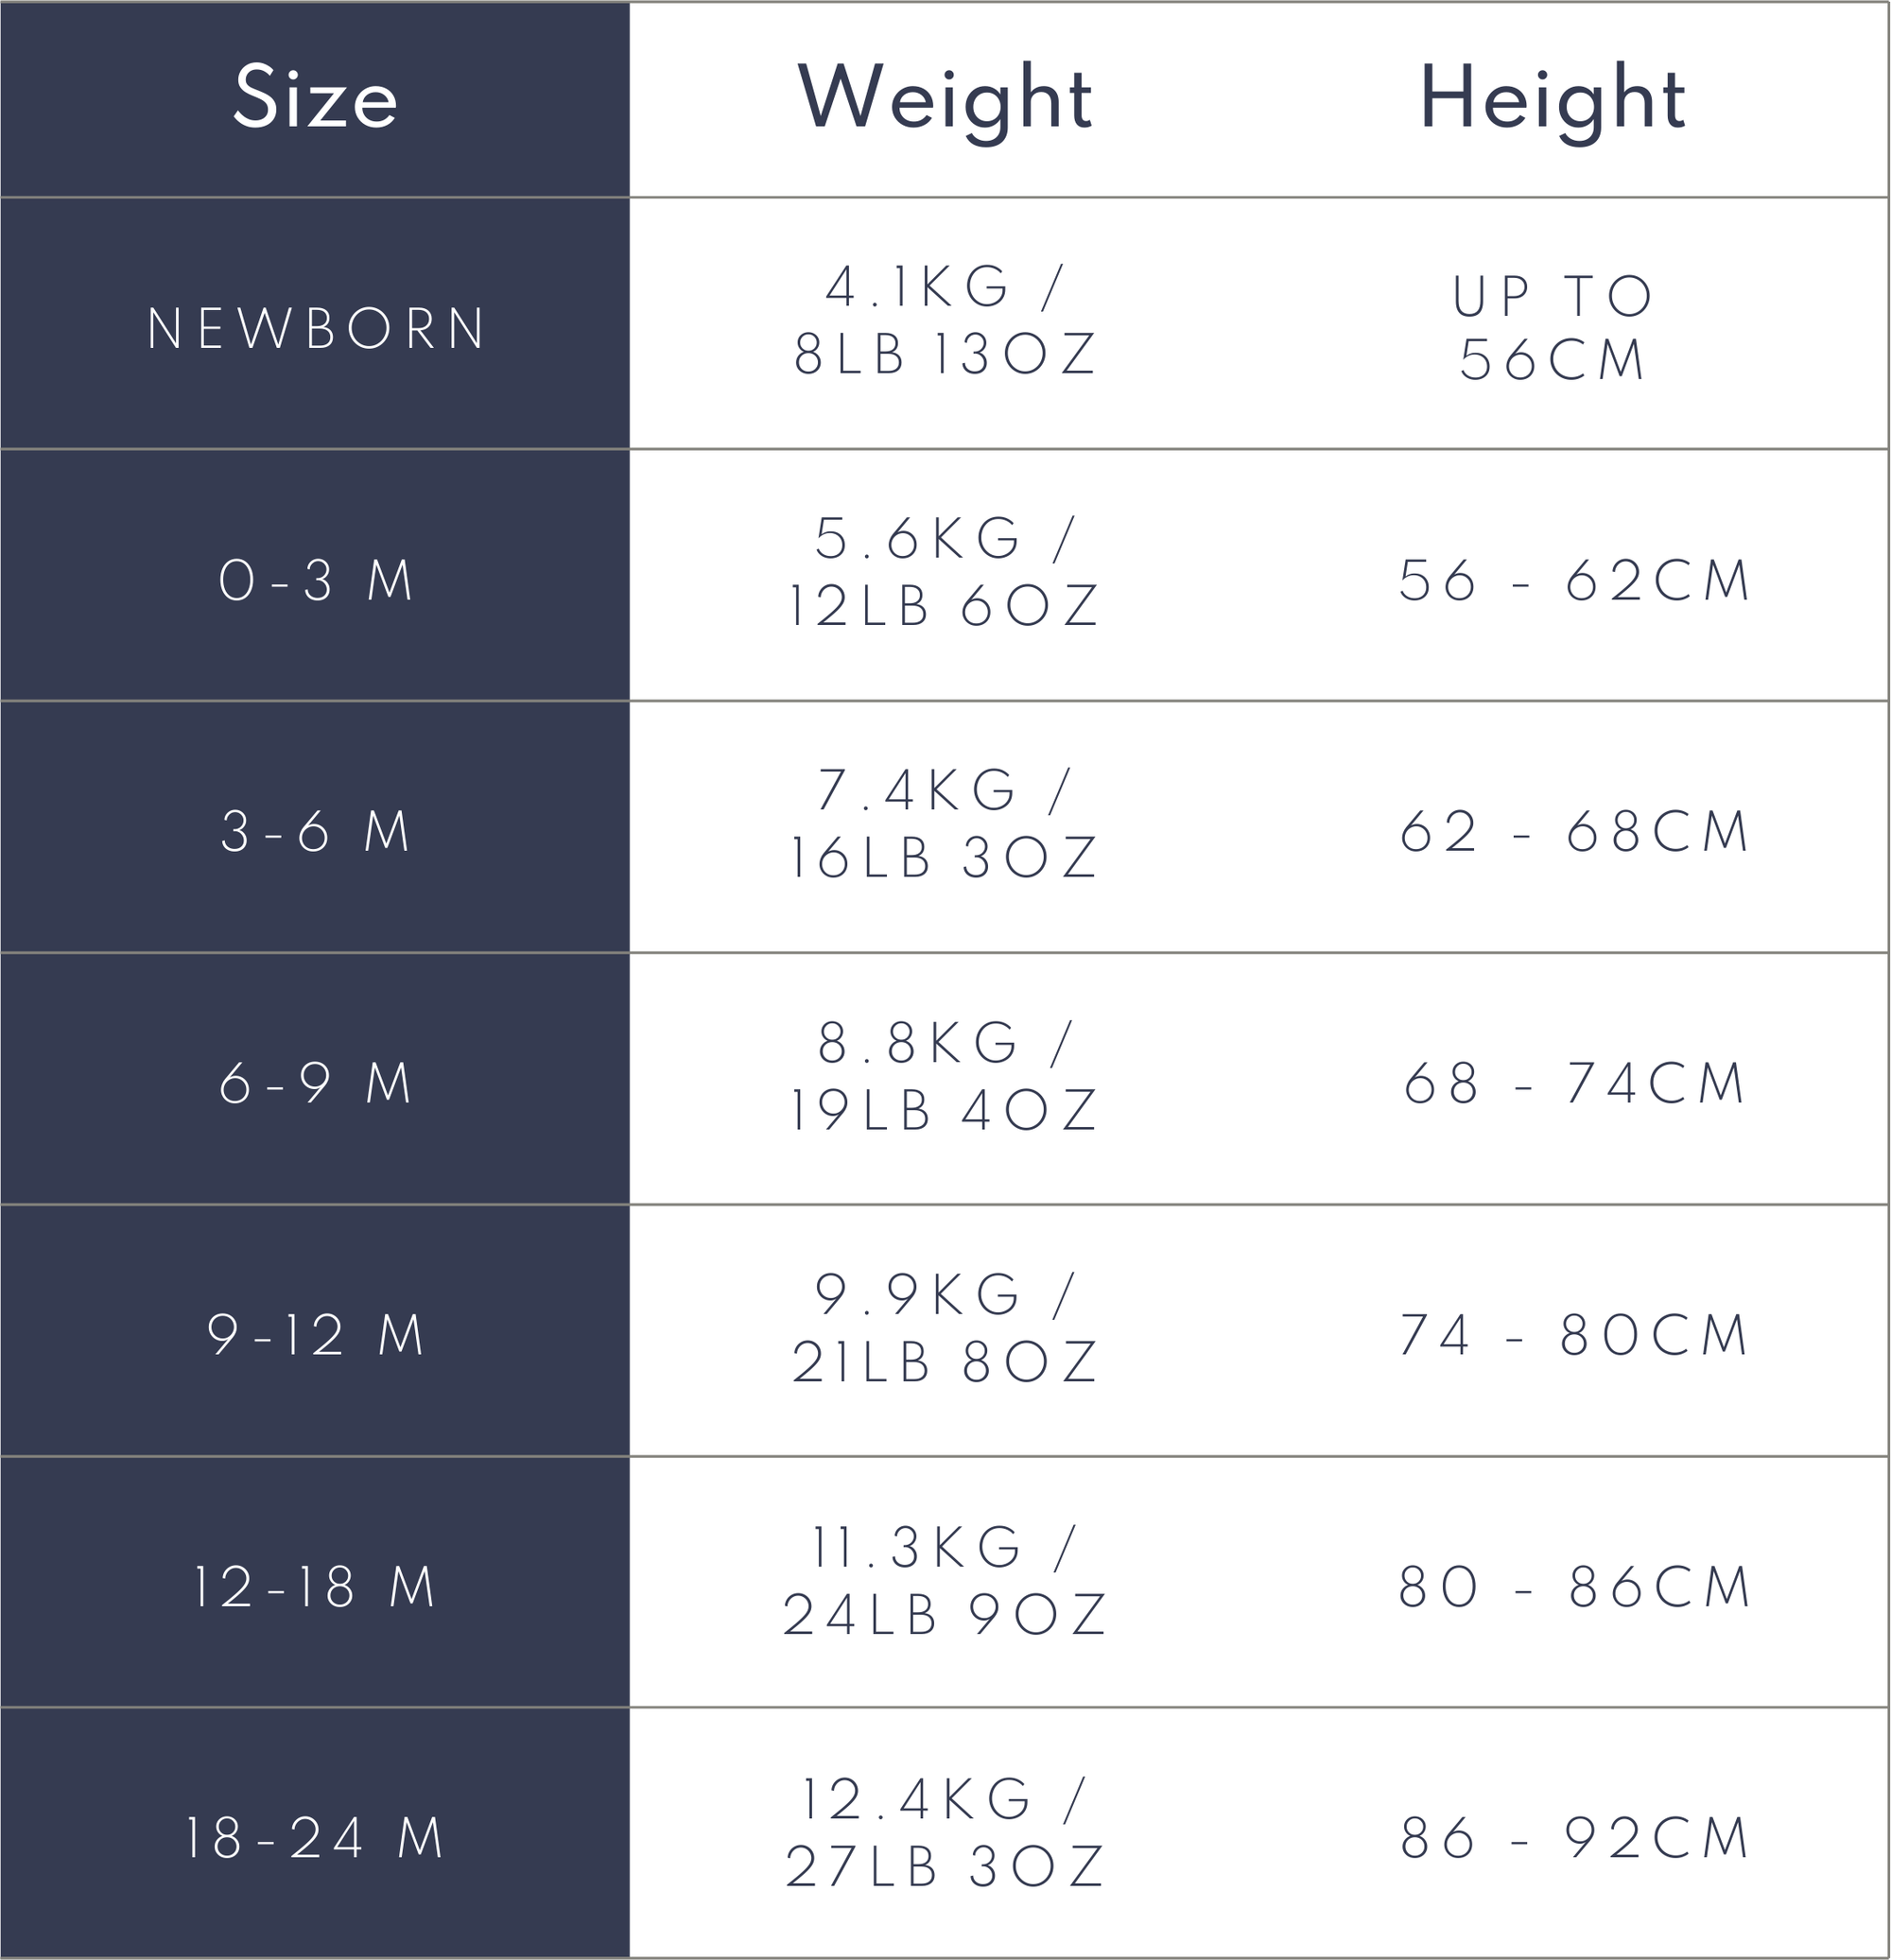
Task: Click the UP TO 56CM height cell
Action: coord(1553,328)
